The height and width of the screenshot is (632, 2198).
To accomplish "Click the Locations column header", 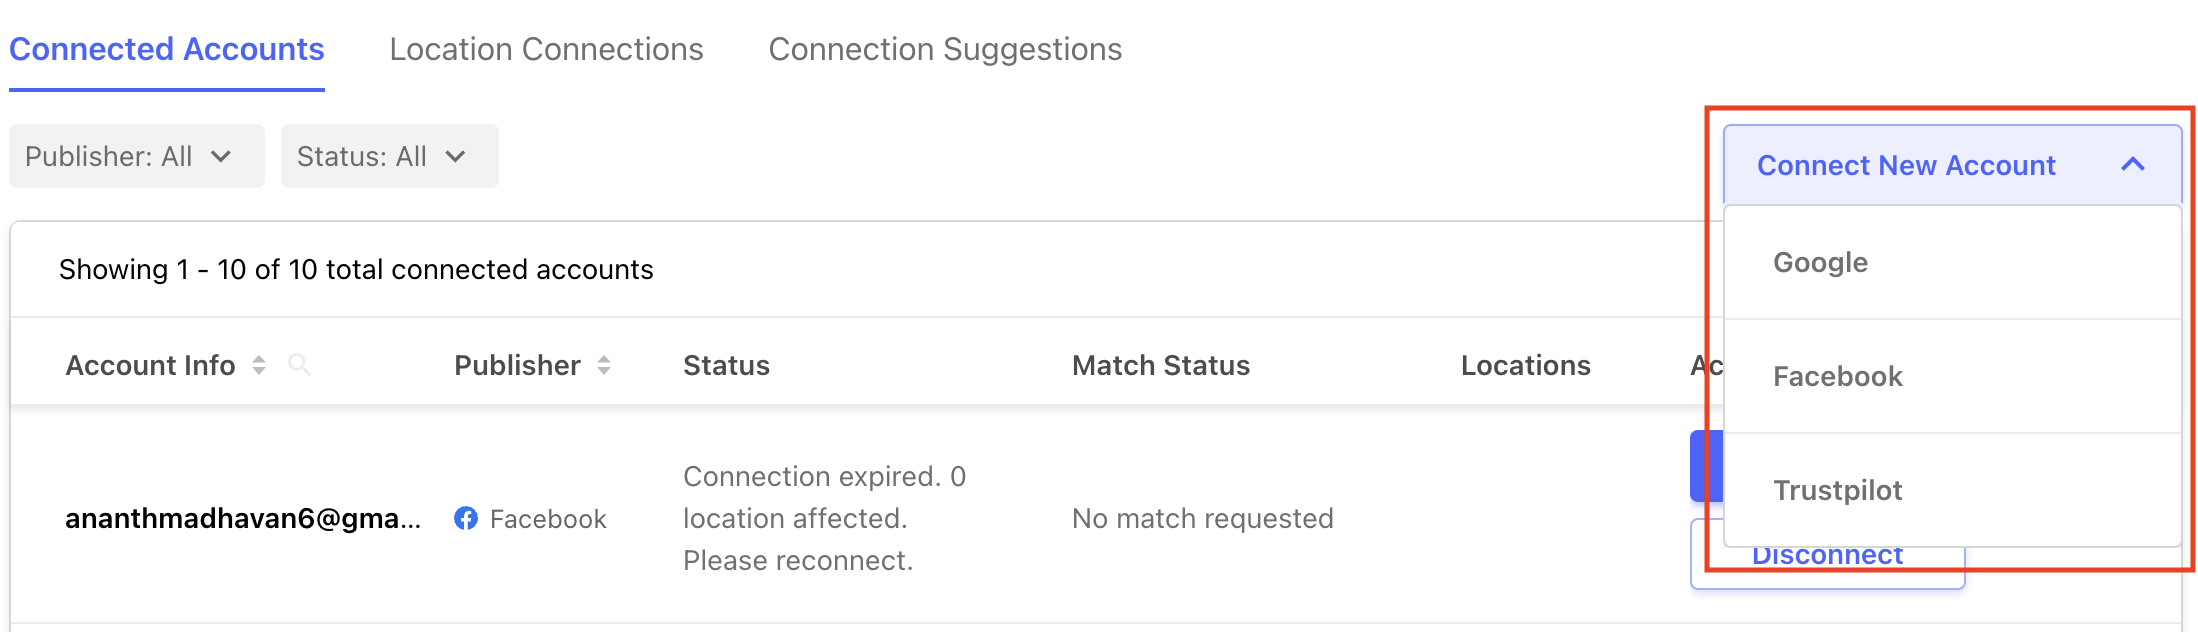I will coord(1526,365).
